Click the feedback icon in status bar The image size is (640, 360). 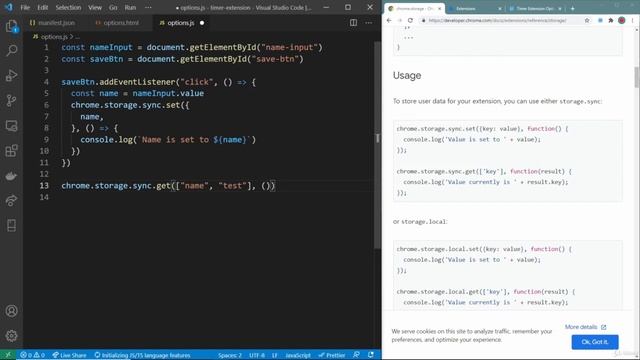click(x=356, y=355)
